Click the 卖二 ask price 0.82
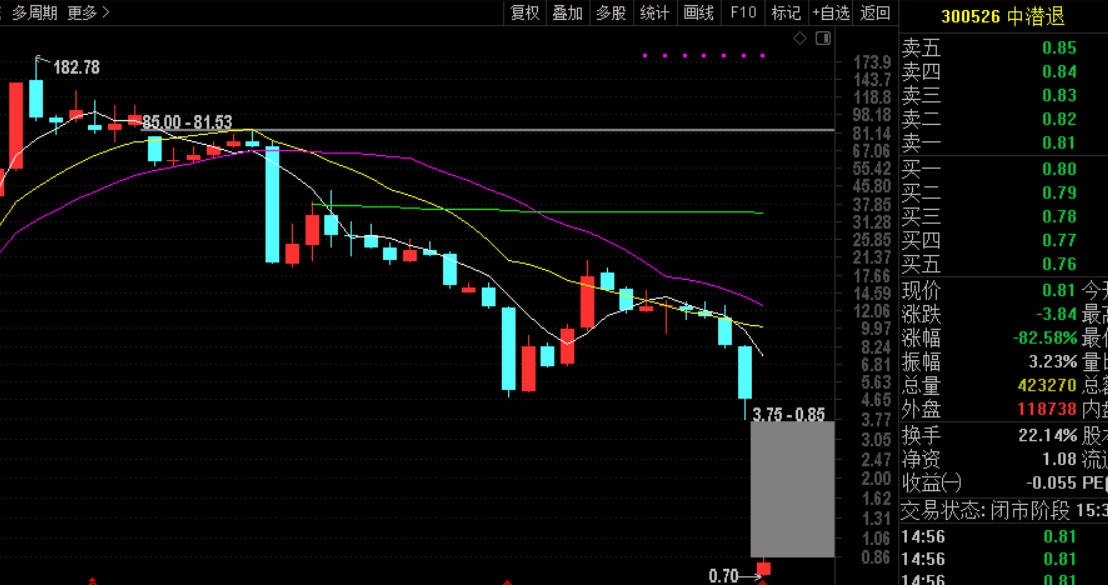Image resolution: width=1108 pixels, height=585 pixels. pyautogui.click(x=1059, y=119)
